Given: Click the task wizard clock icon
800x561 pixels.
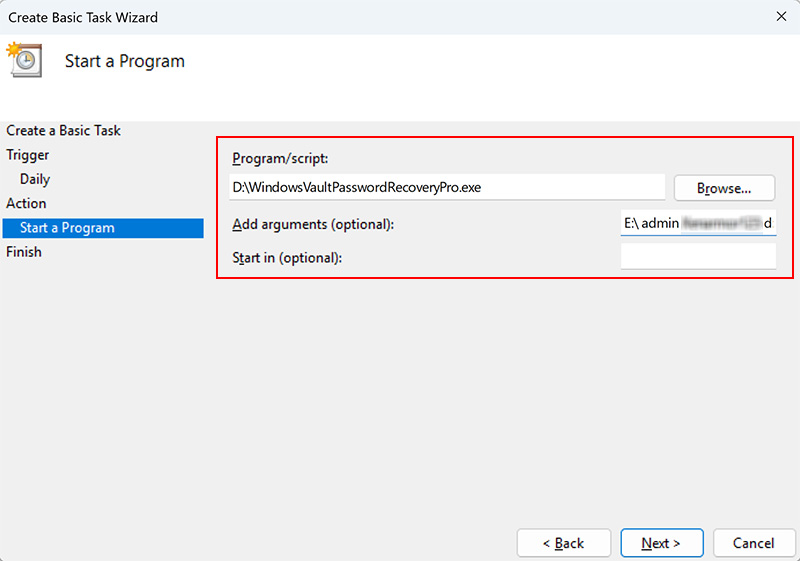Looking at the screenshot, I should [x=23, y=59].
